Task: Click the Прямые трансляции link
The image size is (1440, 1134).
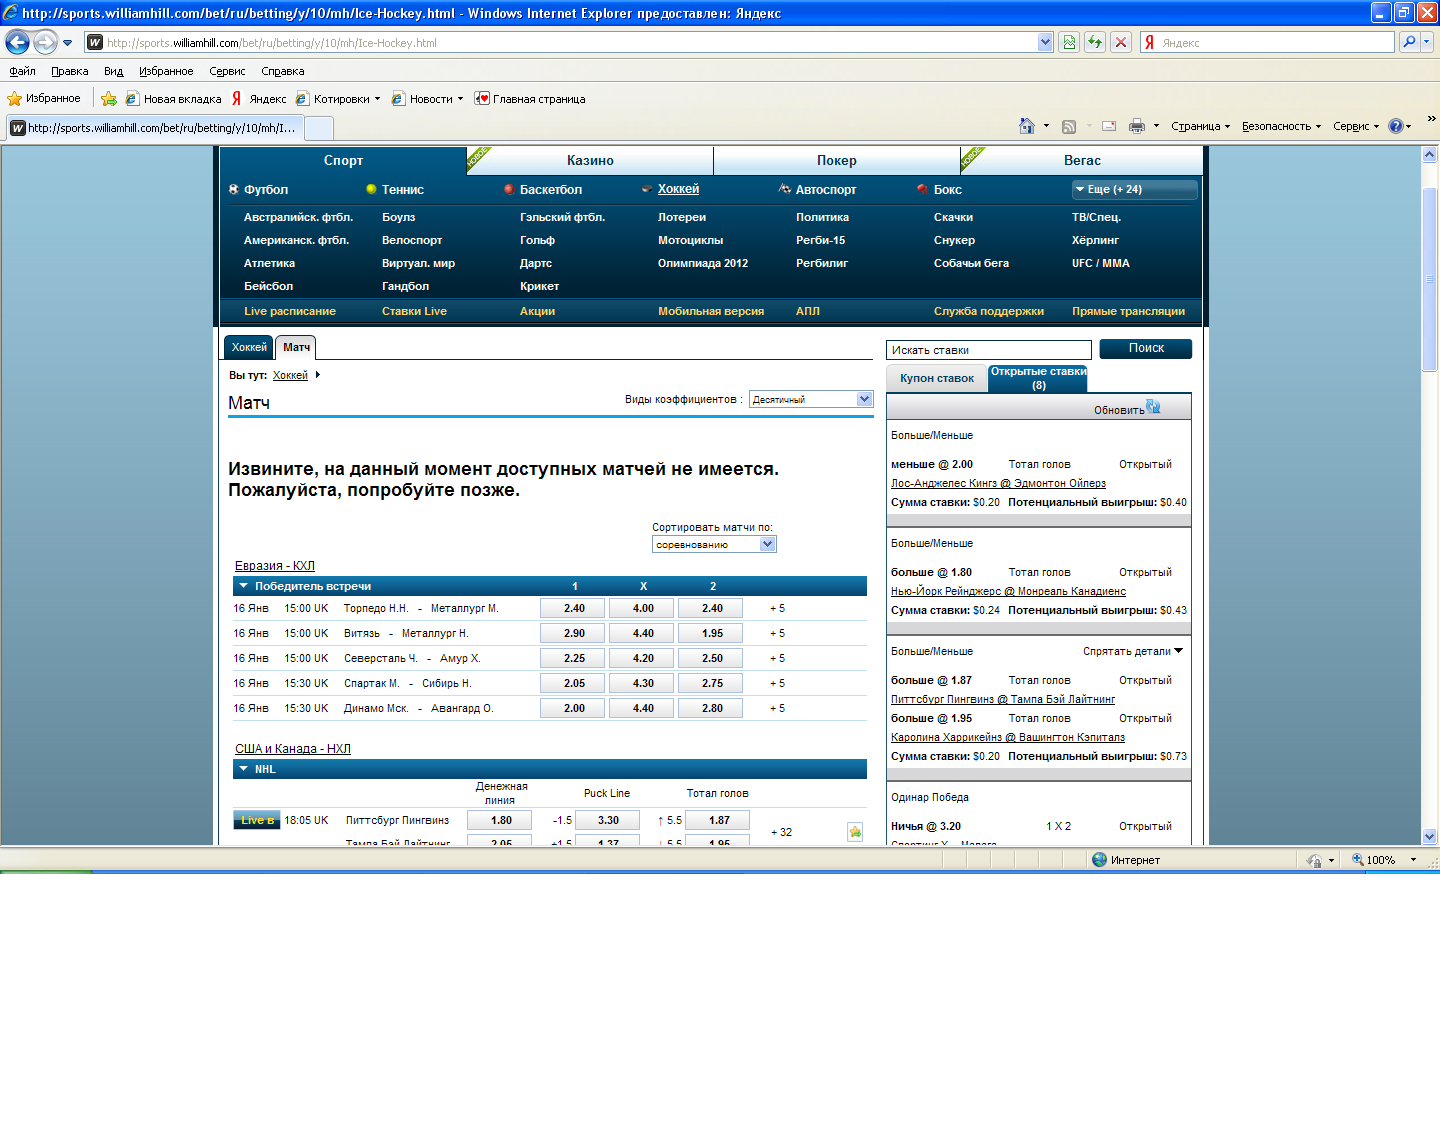Action: point(1128,311)
